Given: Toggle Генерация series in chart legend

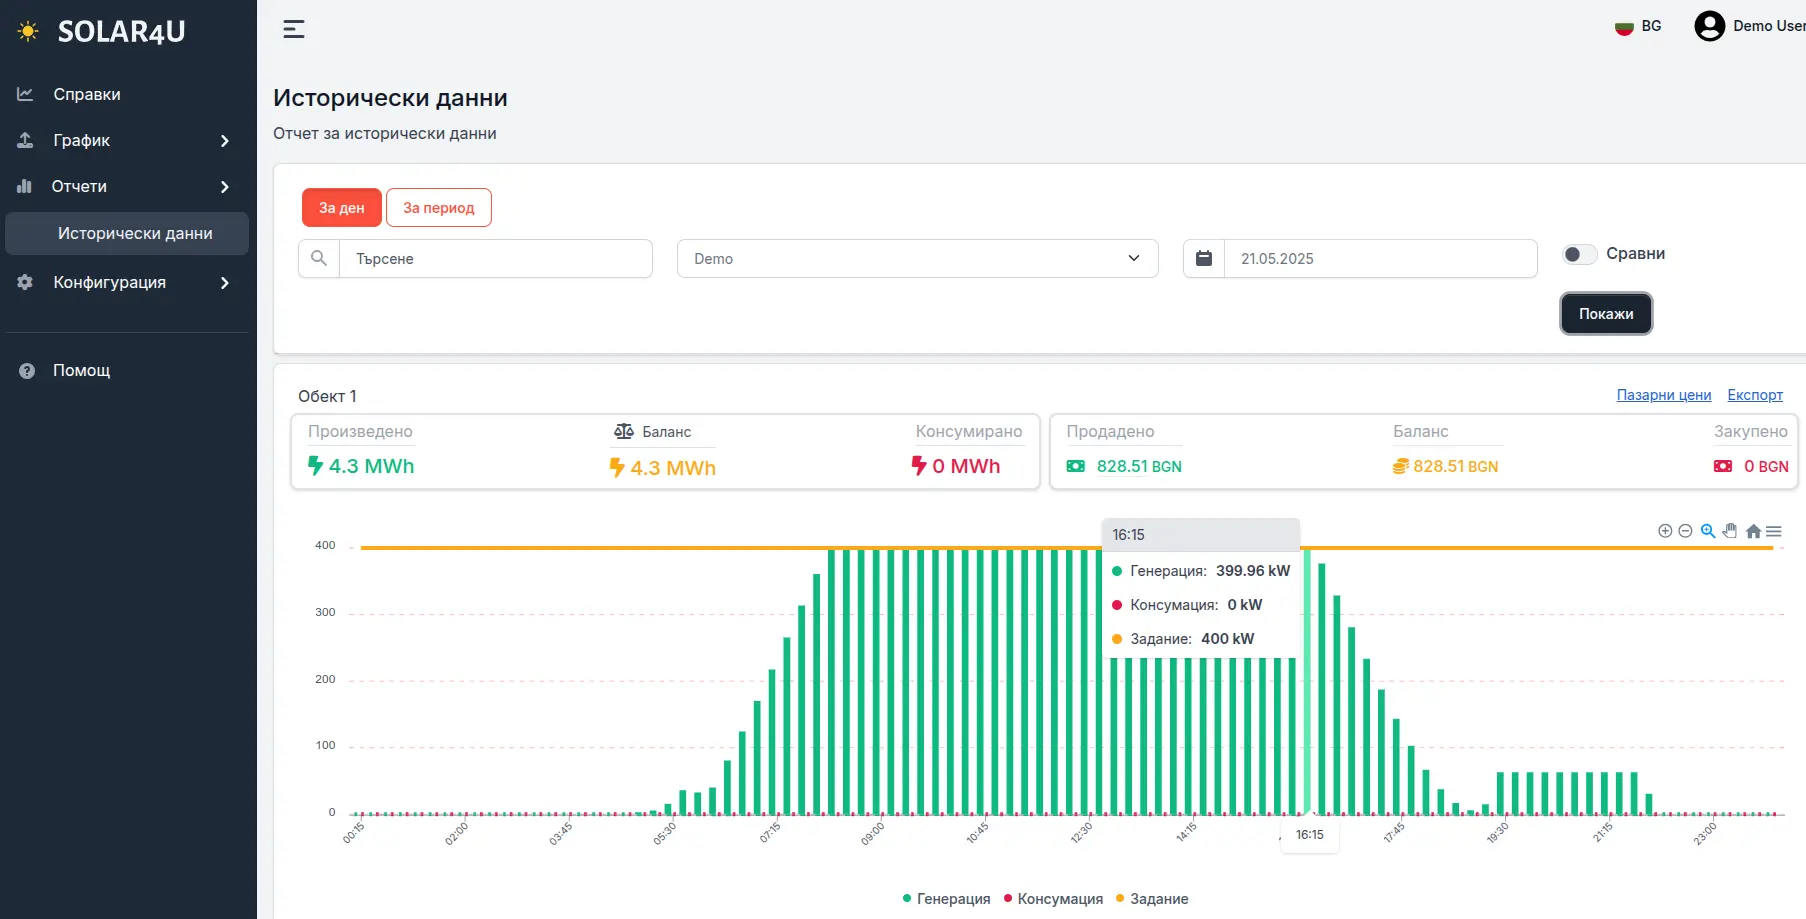Looking at the screenshot, I should click(x=946, y=899).
